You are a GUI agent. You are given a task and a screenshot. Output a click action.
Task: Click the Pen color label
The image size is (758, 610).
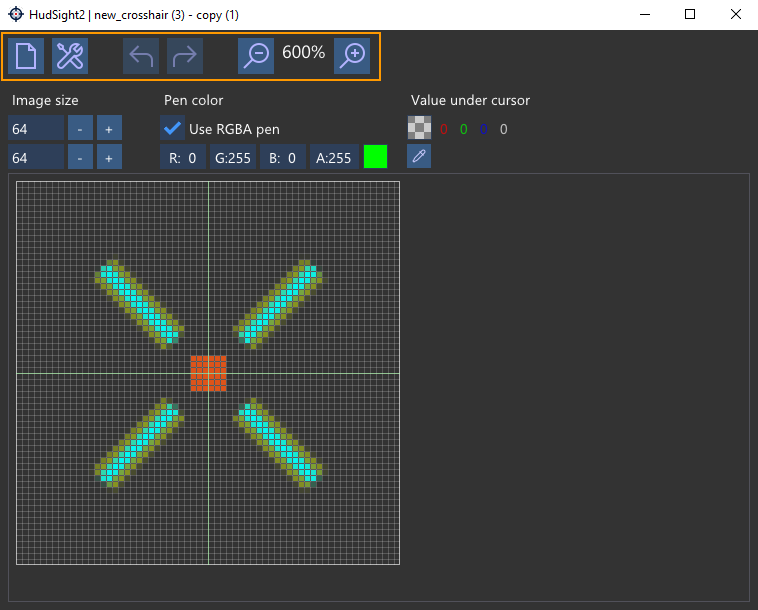(193, 100)
